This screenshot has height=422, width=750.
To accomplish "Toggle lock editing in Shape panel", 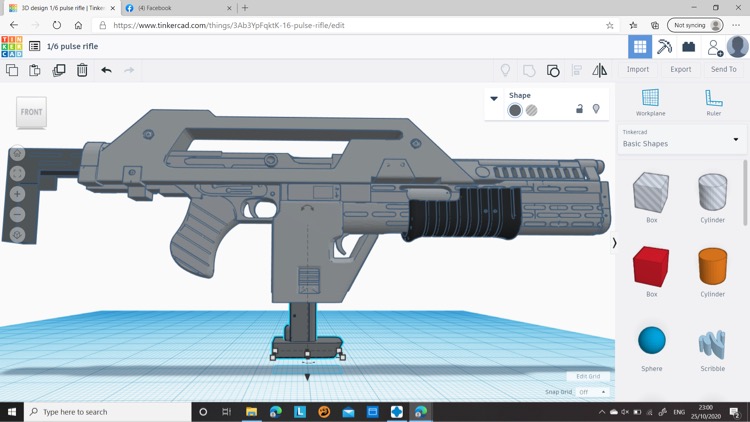I will (579, 109).
